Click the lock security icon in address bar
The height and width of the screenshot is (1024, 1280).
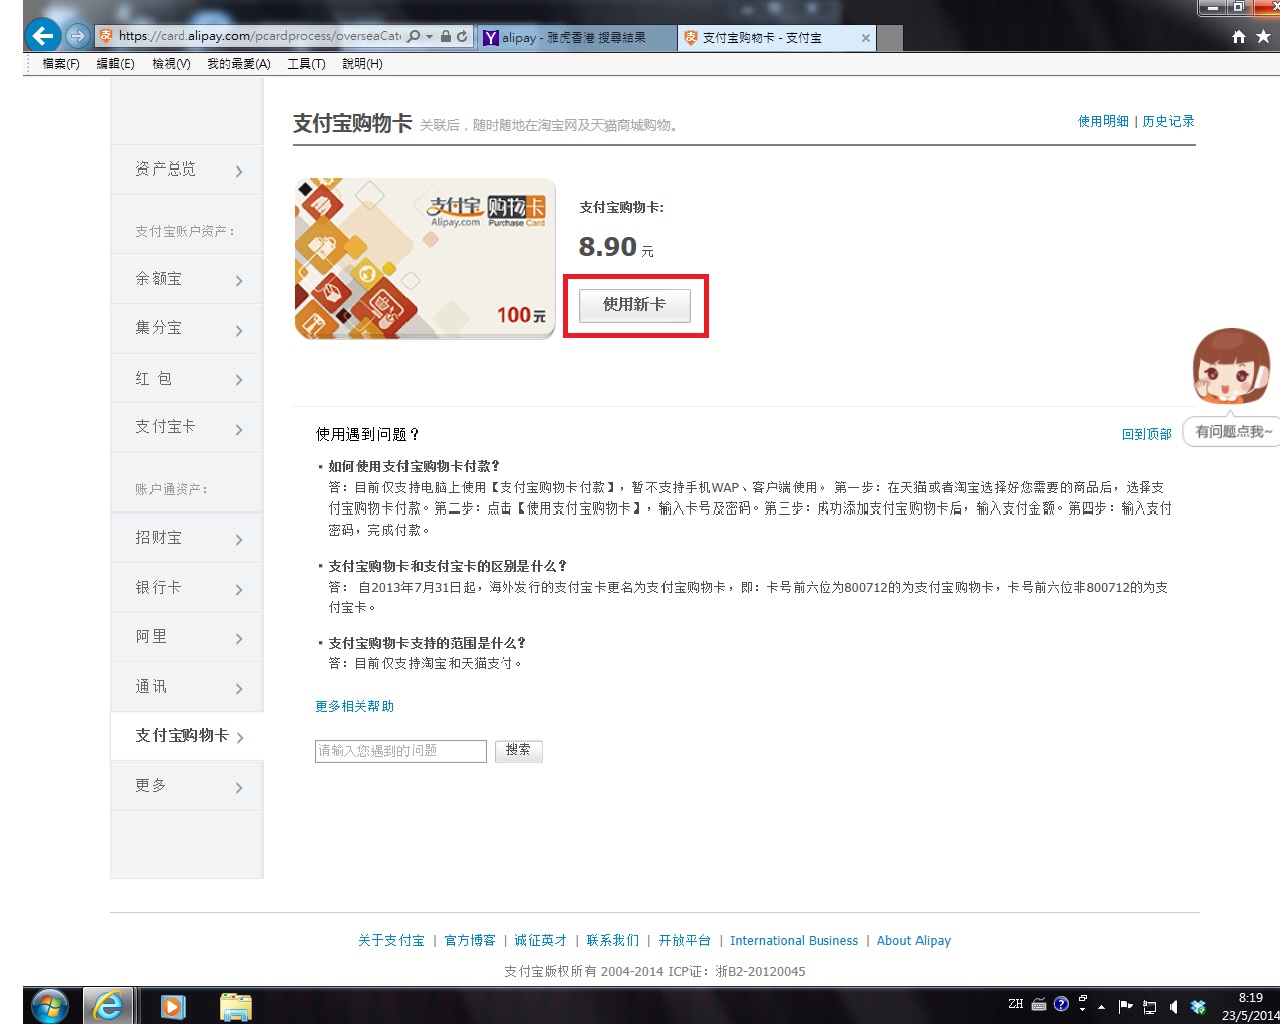[x=446, y=36]
